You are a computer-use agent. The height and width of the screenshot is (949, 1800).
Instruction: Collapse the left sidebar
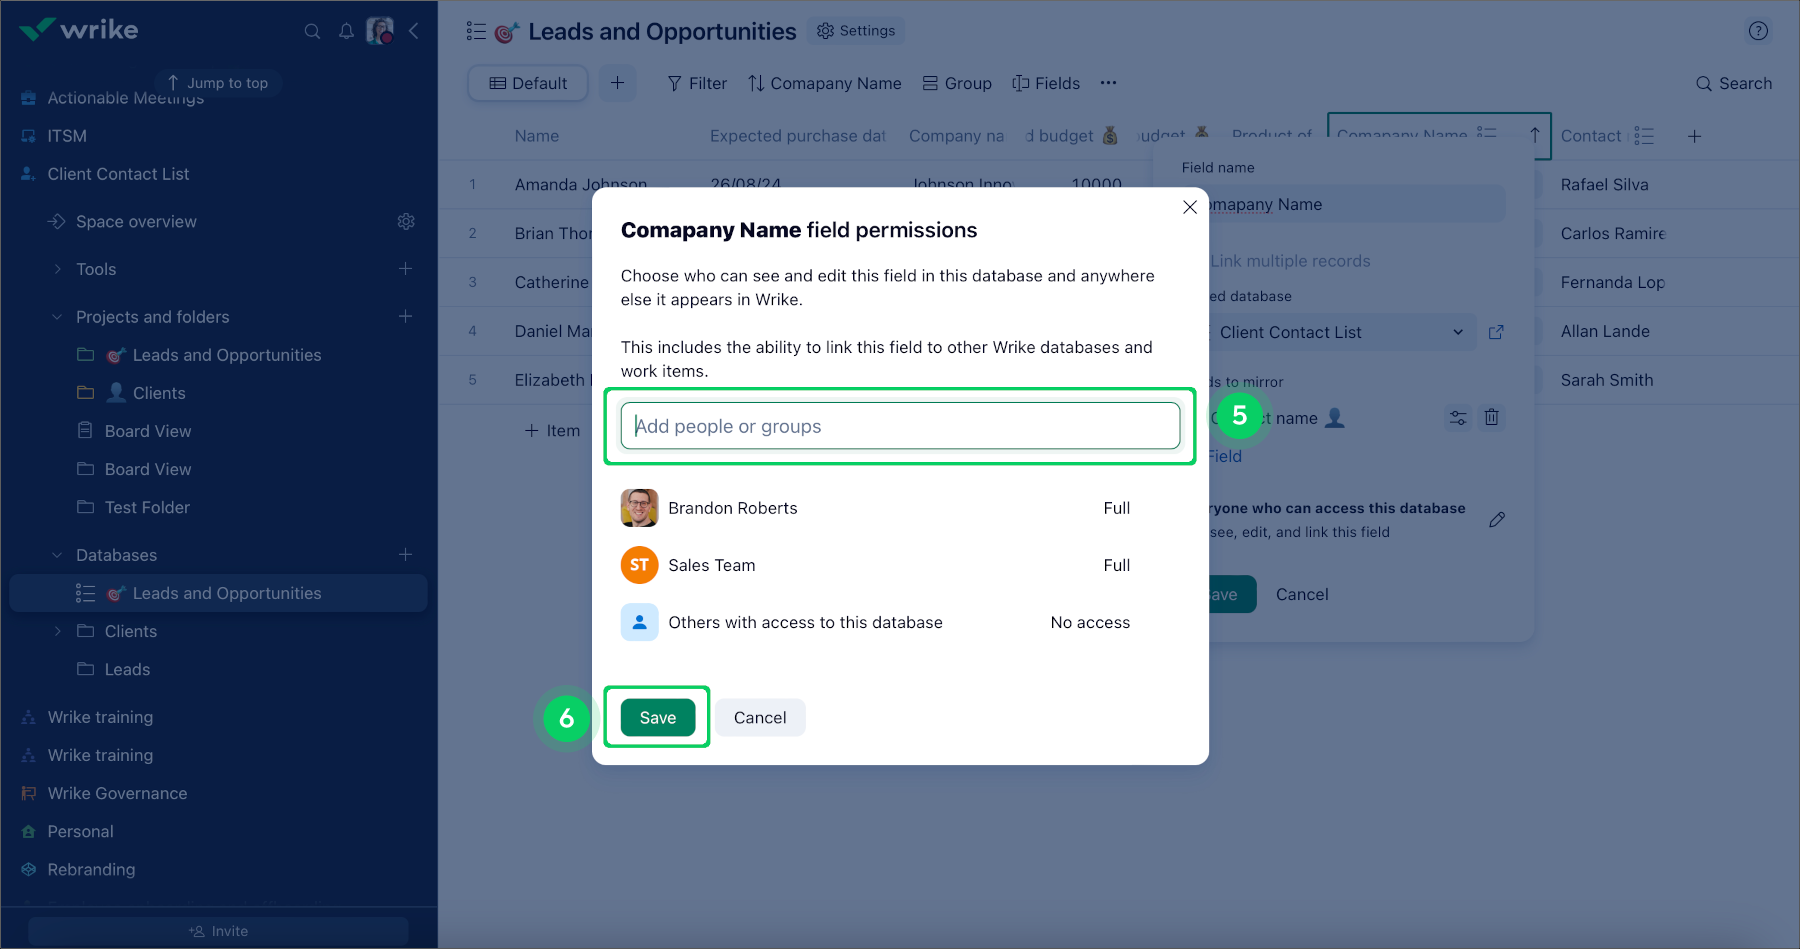point(414,31)
